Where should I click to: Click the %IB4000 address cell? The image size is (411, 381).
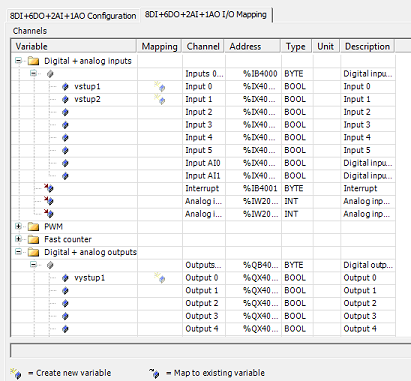(253, 74)
